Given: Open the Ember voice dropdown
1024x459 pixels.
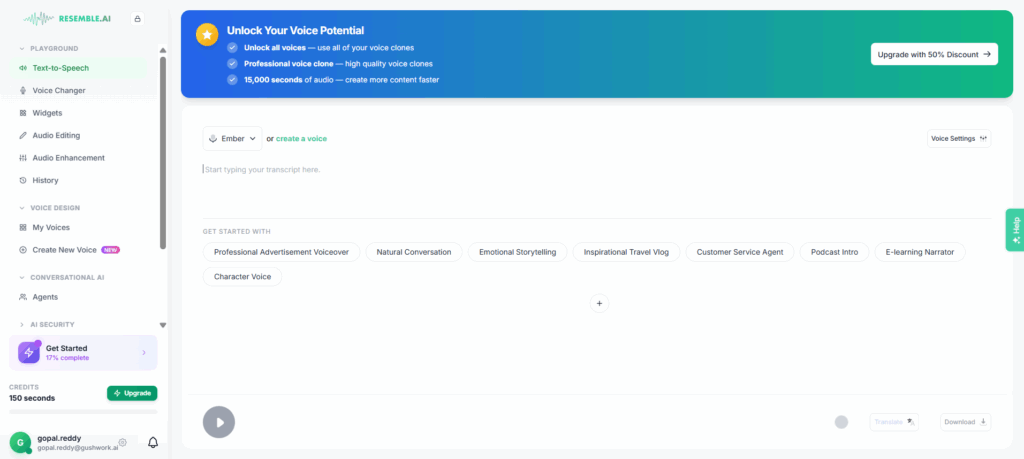Looking at the screenshot, I should pyautogui.click(x=232, y=138).
